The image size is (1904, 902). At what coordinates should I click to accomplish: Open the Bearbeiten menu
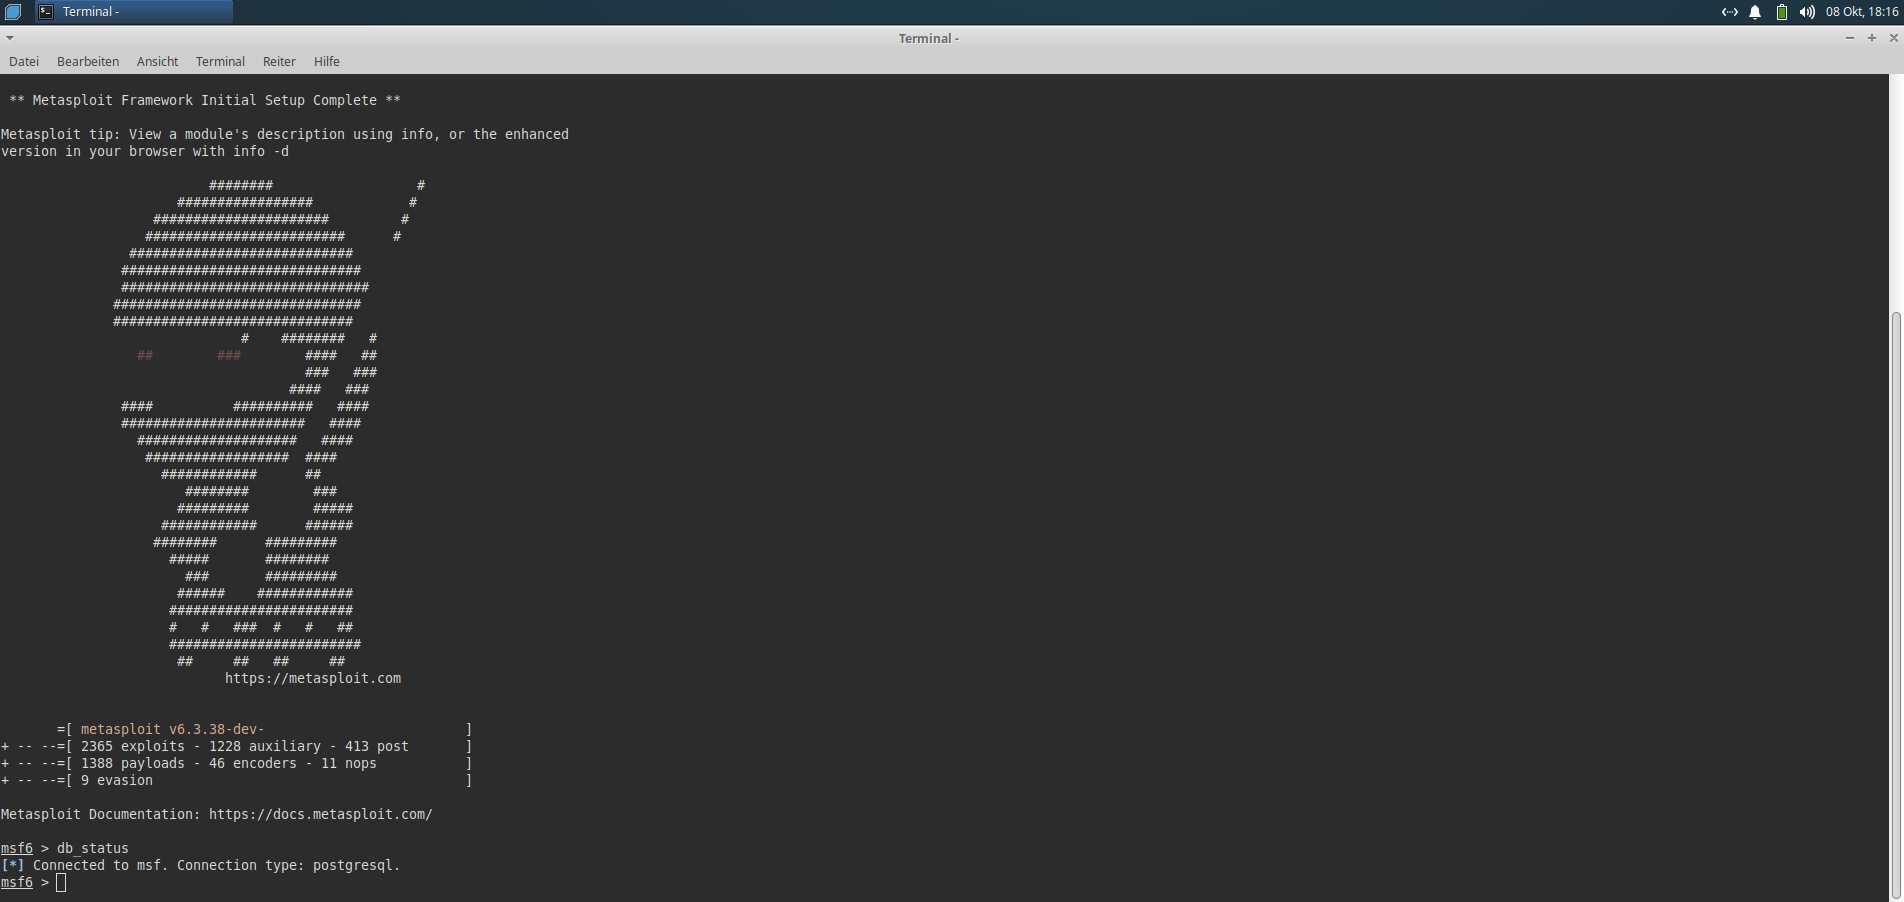(88, 61)
